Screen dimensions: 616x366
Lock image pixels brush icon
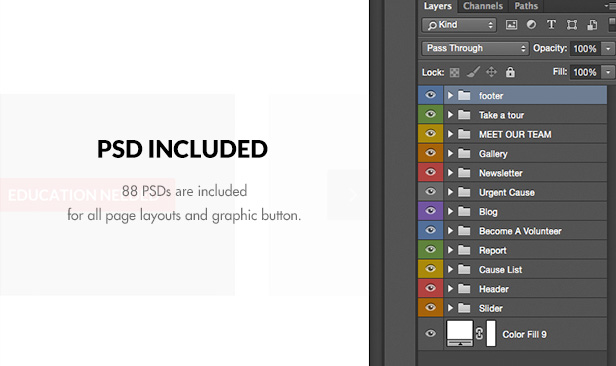point(473,72)
